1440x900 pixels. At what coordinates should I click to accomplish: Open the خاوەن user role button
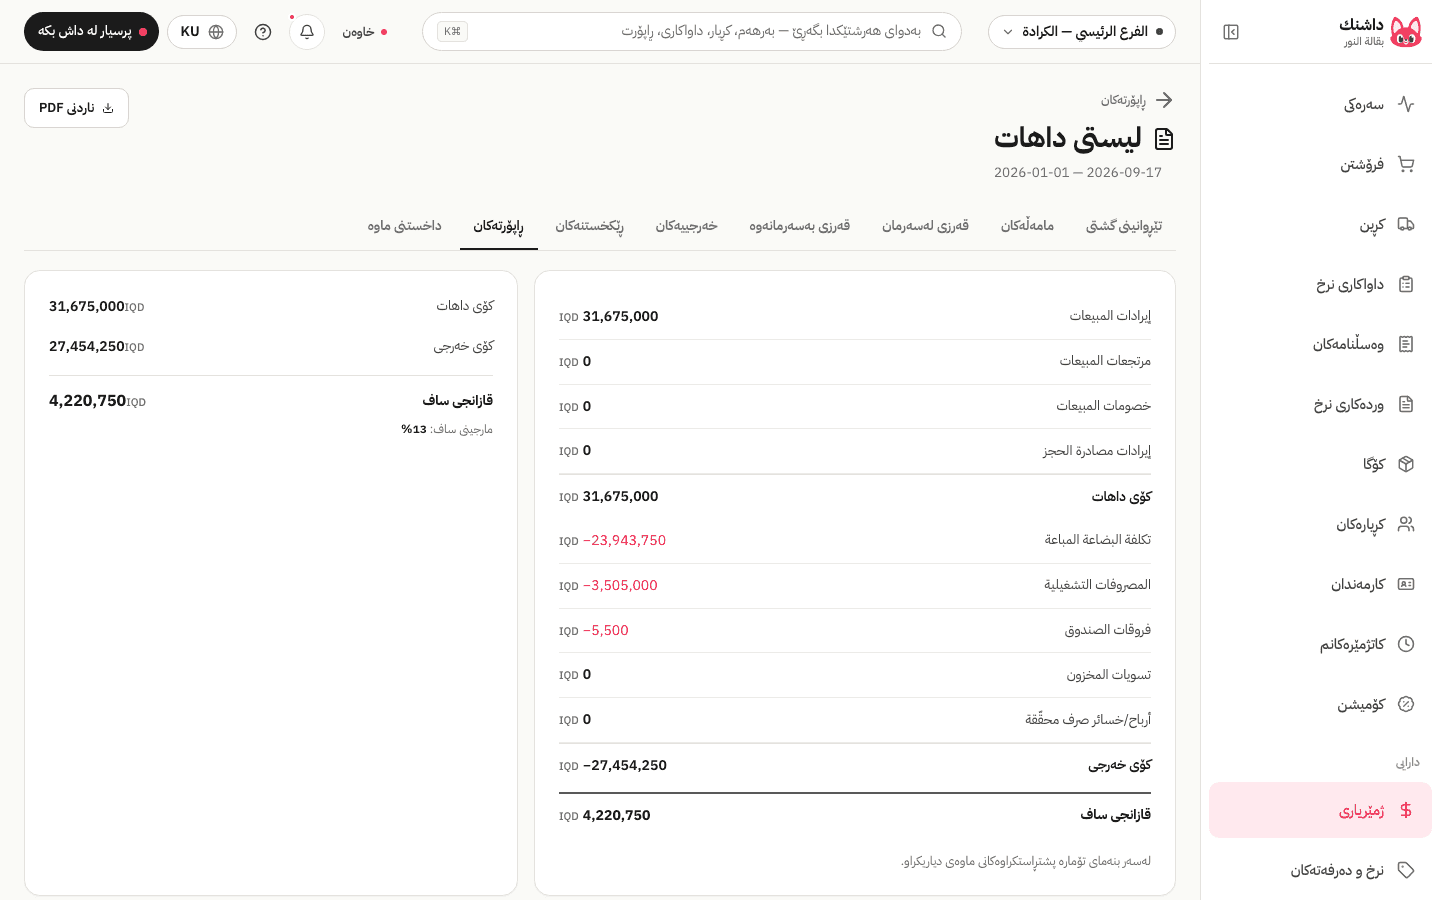[365, 32]
